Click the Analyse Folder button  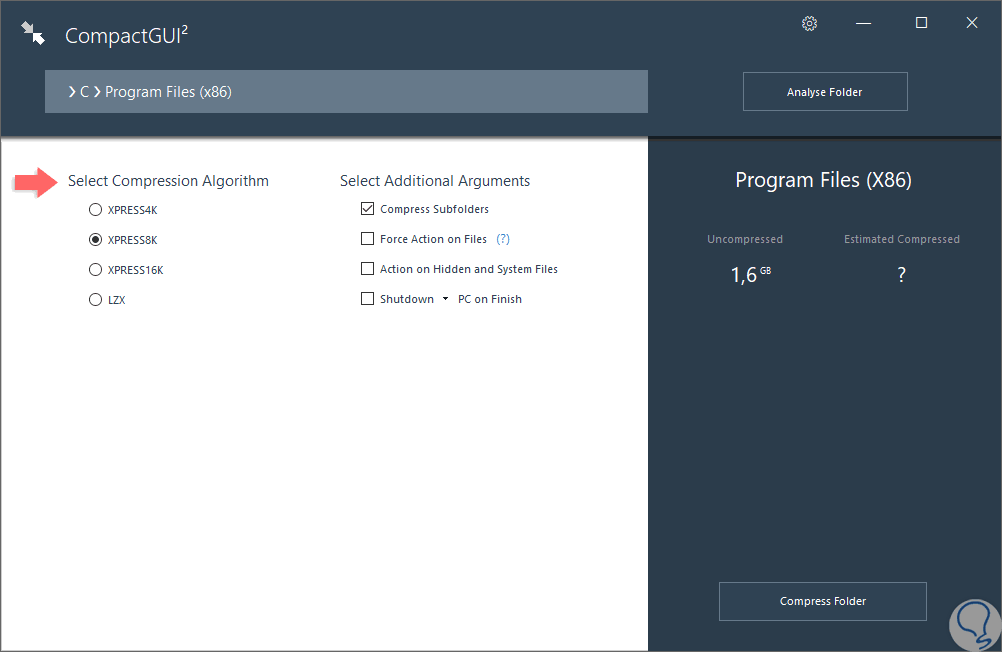click(x=825, y=91)
